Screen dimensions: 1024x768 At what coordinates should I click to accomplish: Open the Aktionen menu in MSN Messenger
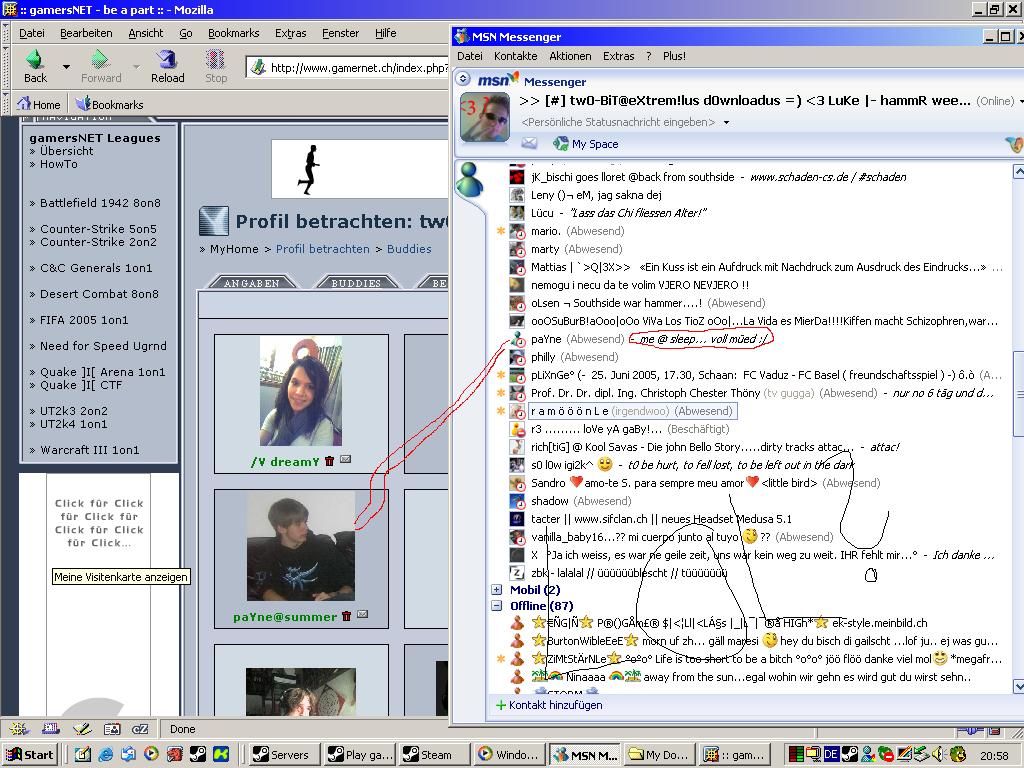click(570, 56)
